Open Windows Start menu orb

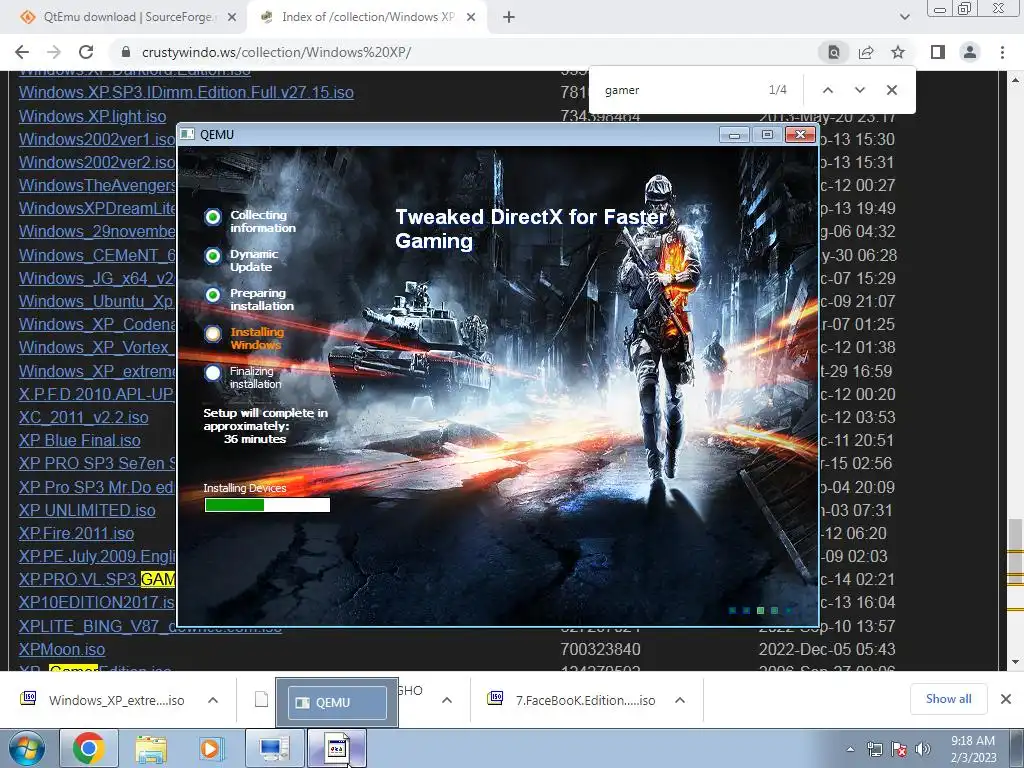pos(25,748)
